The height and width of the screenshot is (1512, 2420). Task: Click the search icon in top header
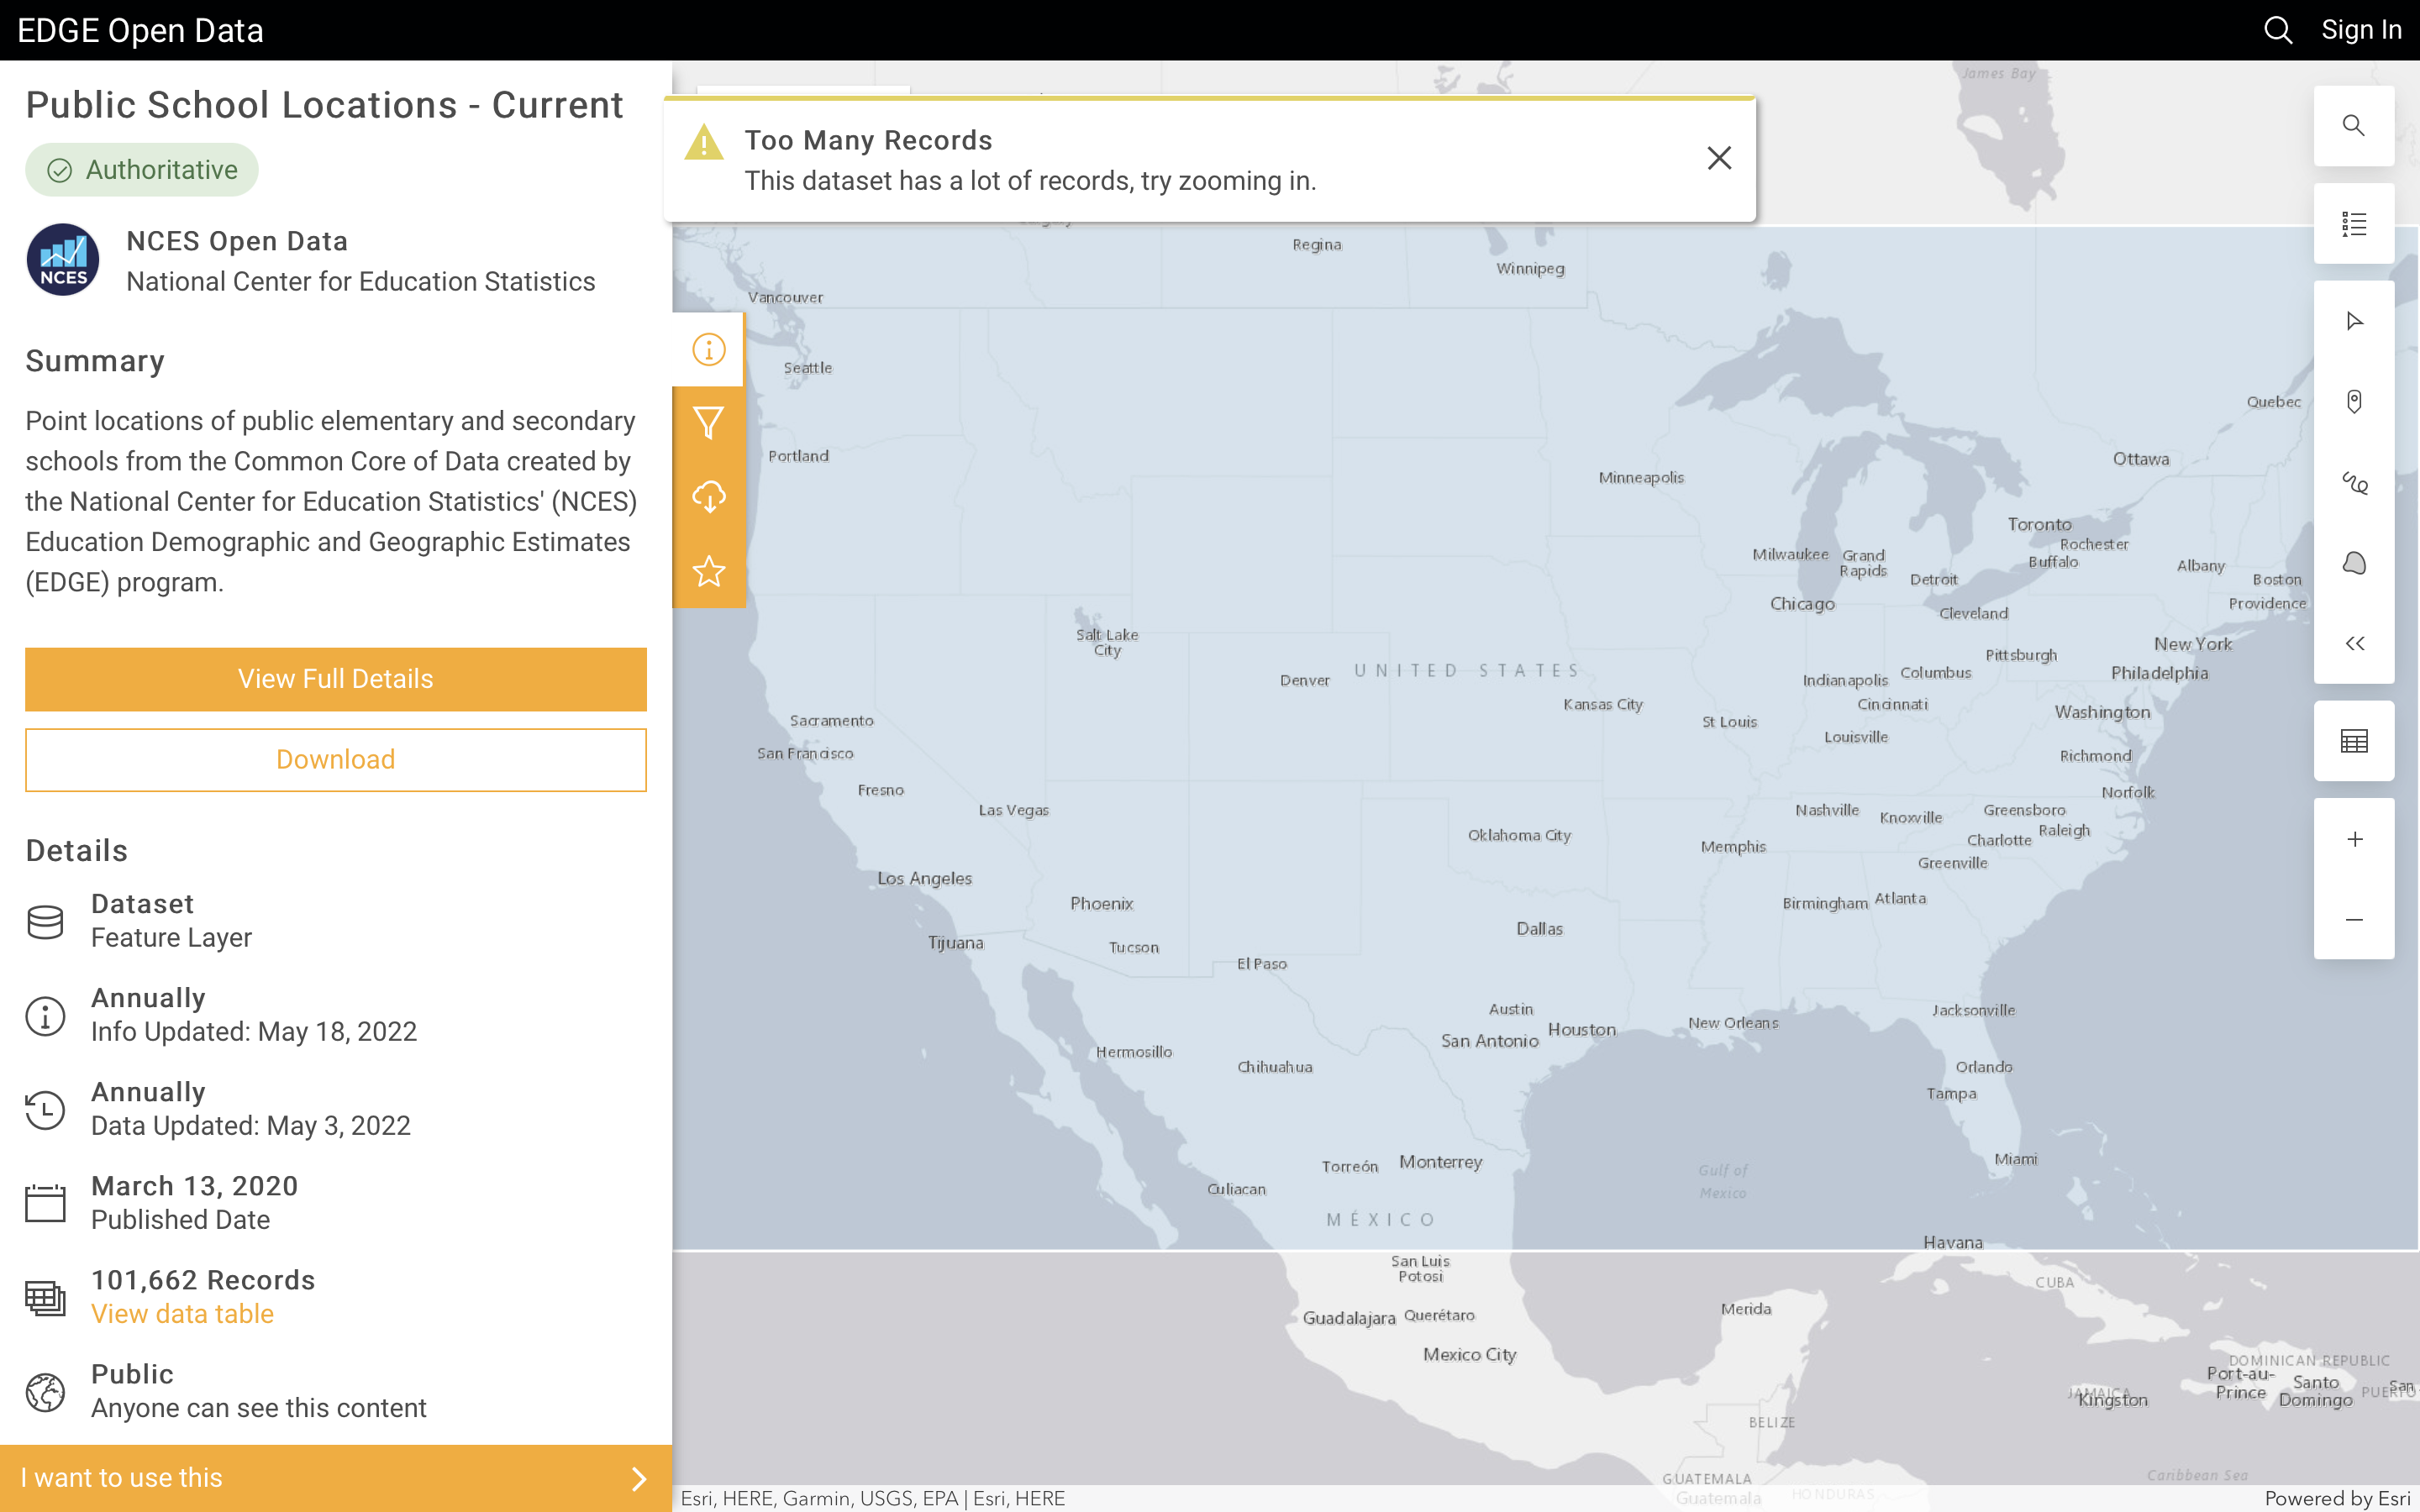coord(2278,30)
